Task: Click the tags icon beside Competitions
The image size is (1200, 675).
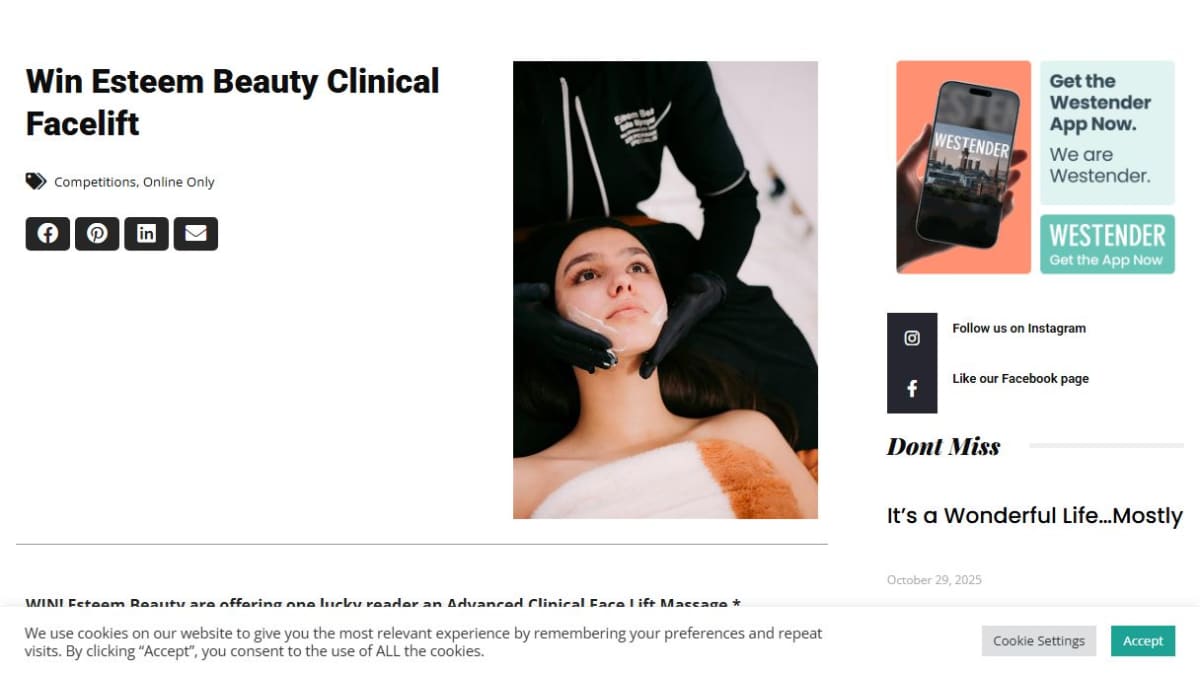Action: coord(36,181)
